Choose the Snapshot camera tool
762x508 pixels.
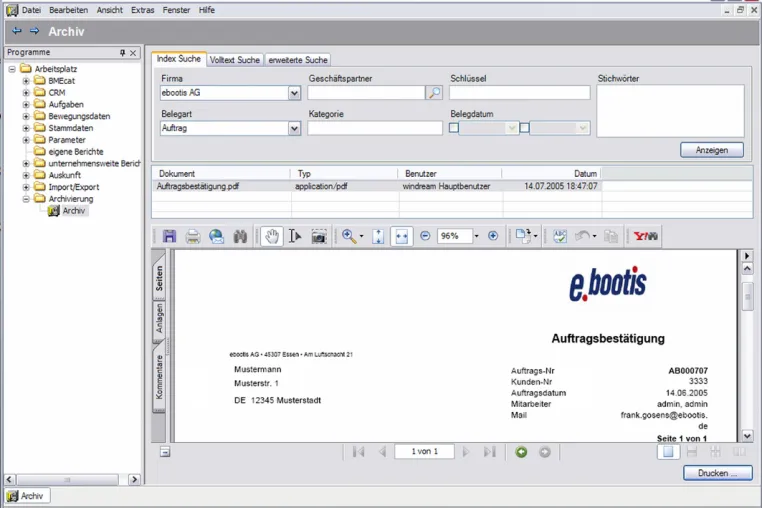tap(319, 236)
